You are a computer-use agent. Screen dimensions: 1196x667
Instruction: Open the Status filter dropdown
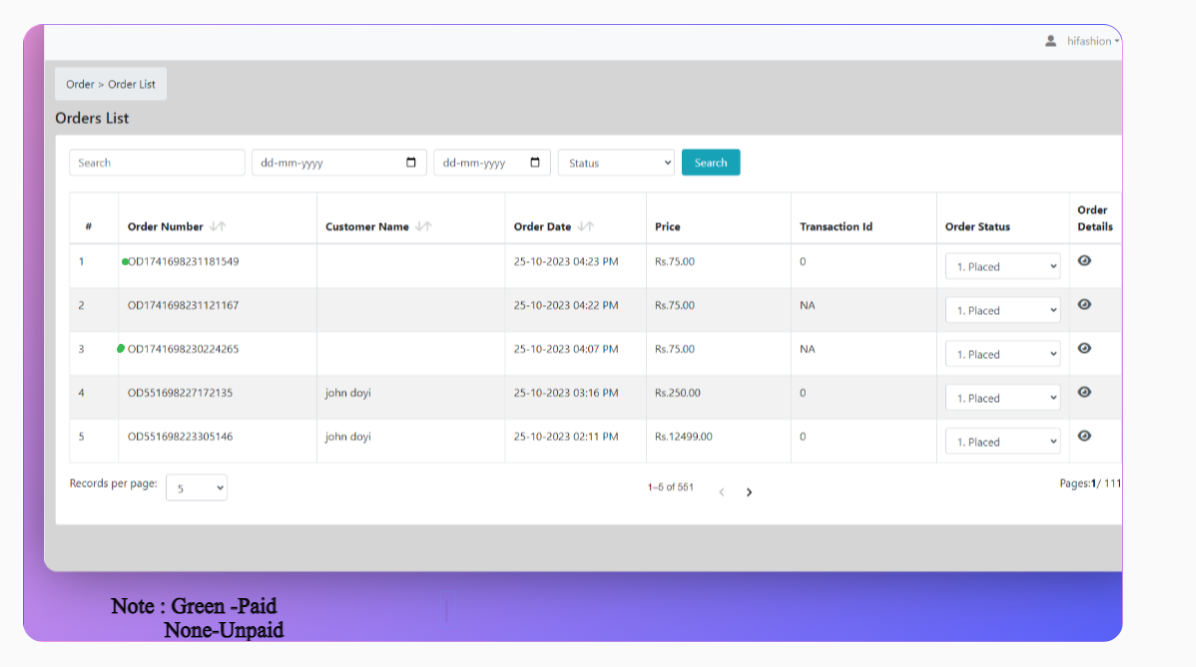pos(616,163)
